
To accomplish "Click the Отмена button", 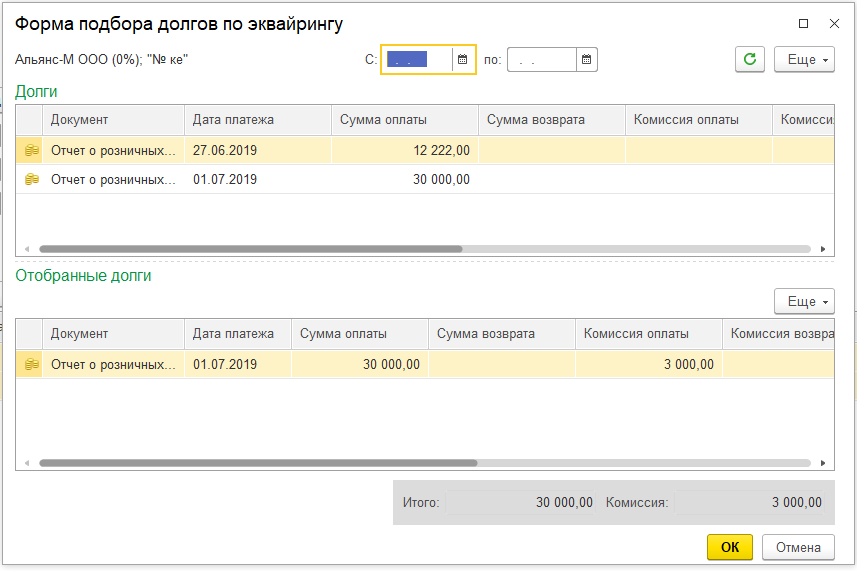I will (797, 547).
